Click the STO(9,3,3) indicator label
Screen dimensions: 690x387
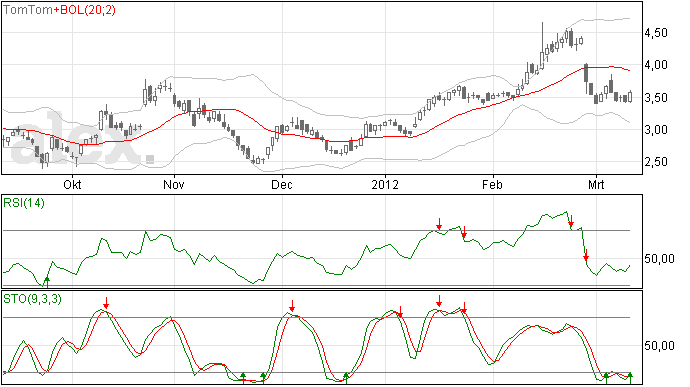[x=32, y=299]
